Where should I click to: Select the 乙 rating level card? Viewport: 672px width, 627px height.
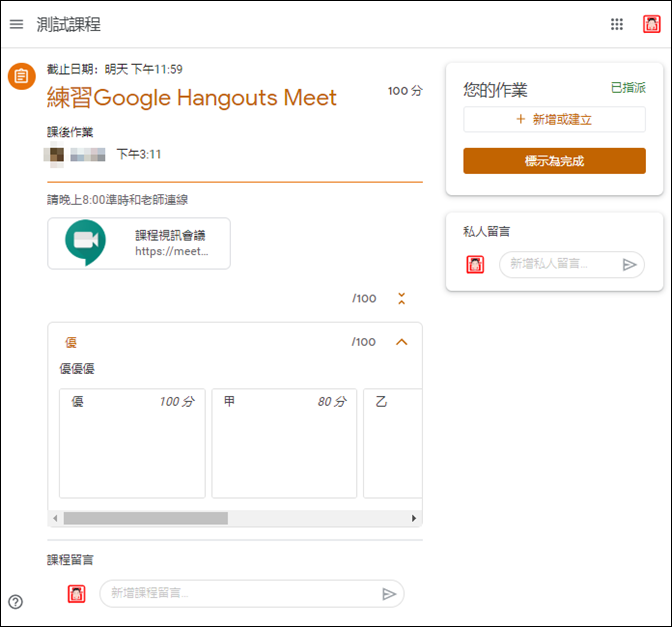393,443
